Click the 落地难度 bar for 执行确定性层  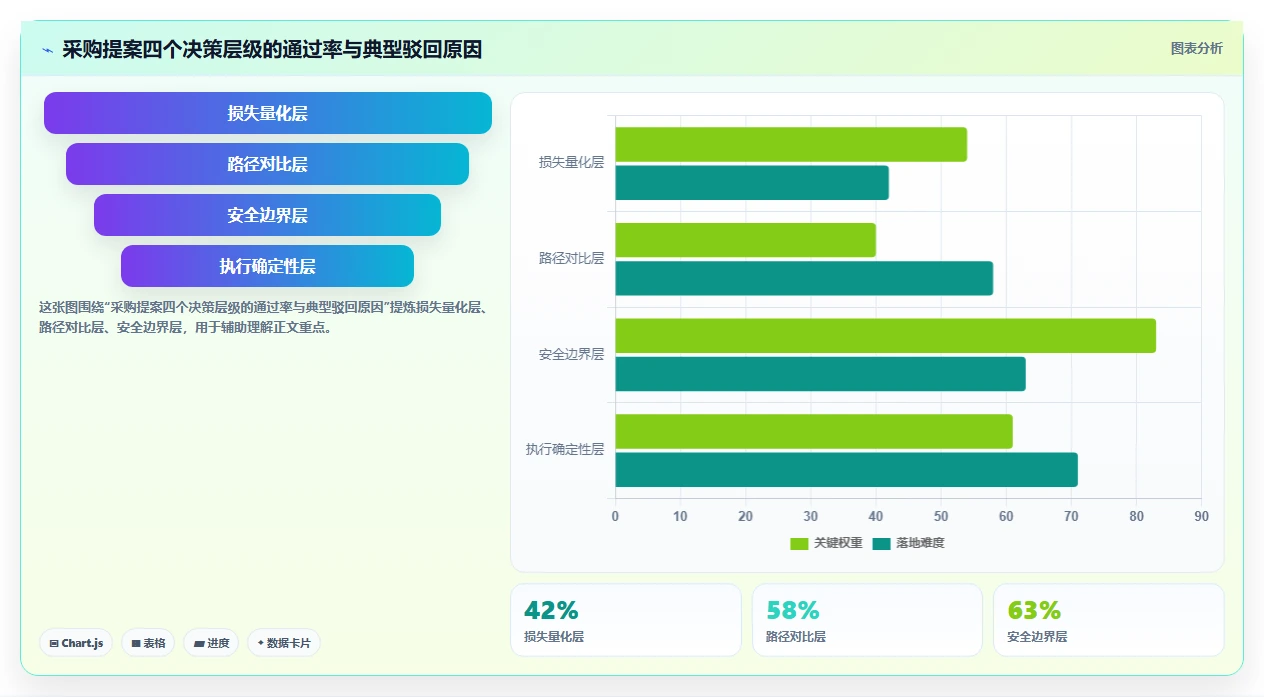[x=846, y=469]
